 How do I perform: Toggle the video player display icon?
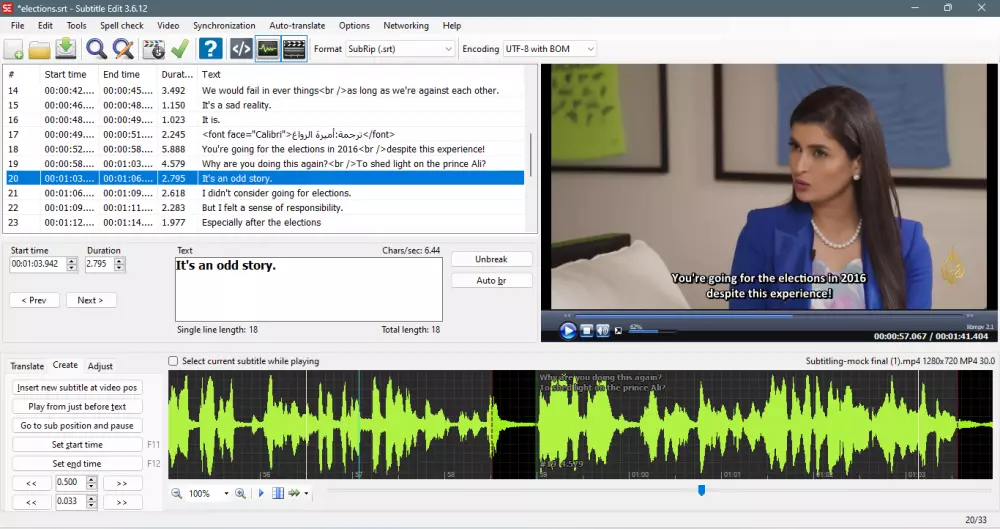[294, 49]
